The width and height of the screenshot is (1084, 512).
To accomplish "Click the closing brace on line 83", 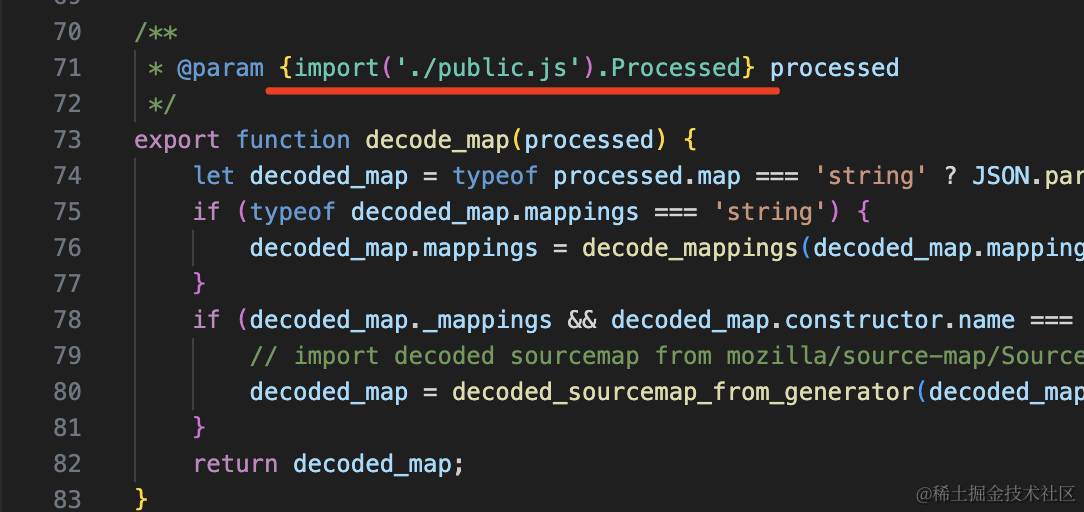I will 141,498.
